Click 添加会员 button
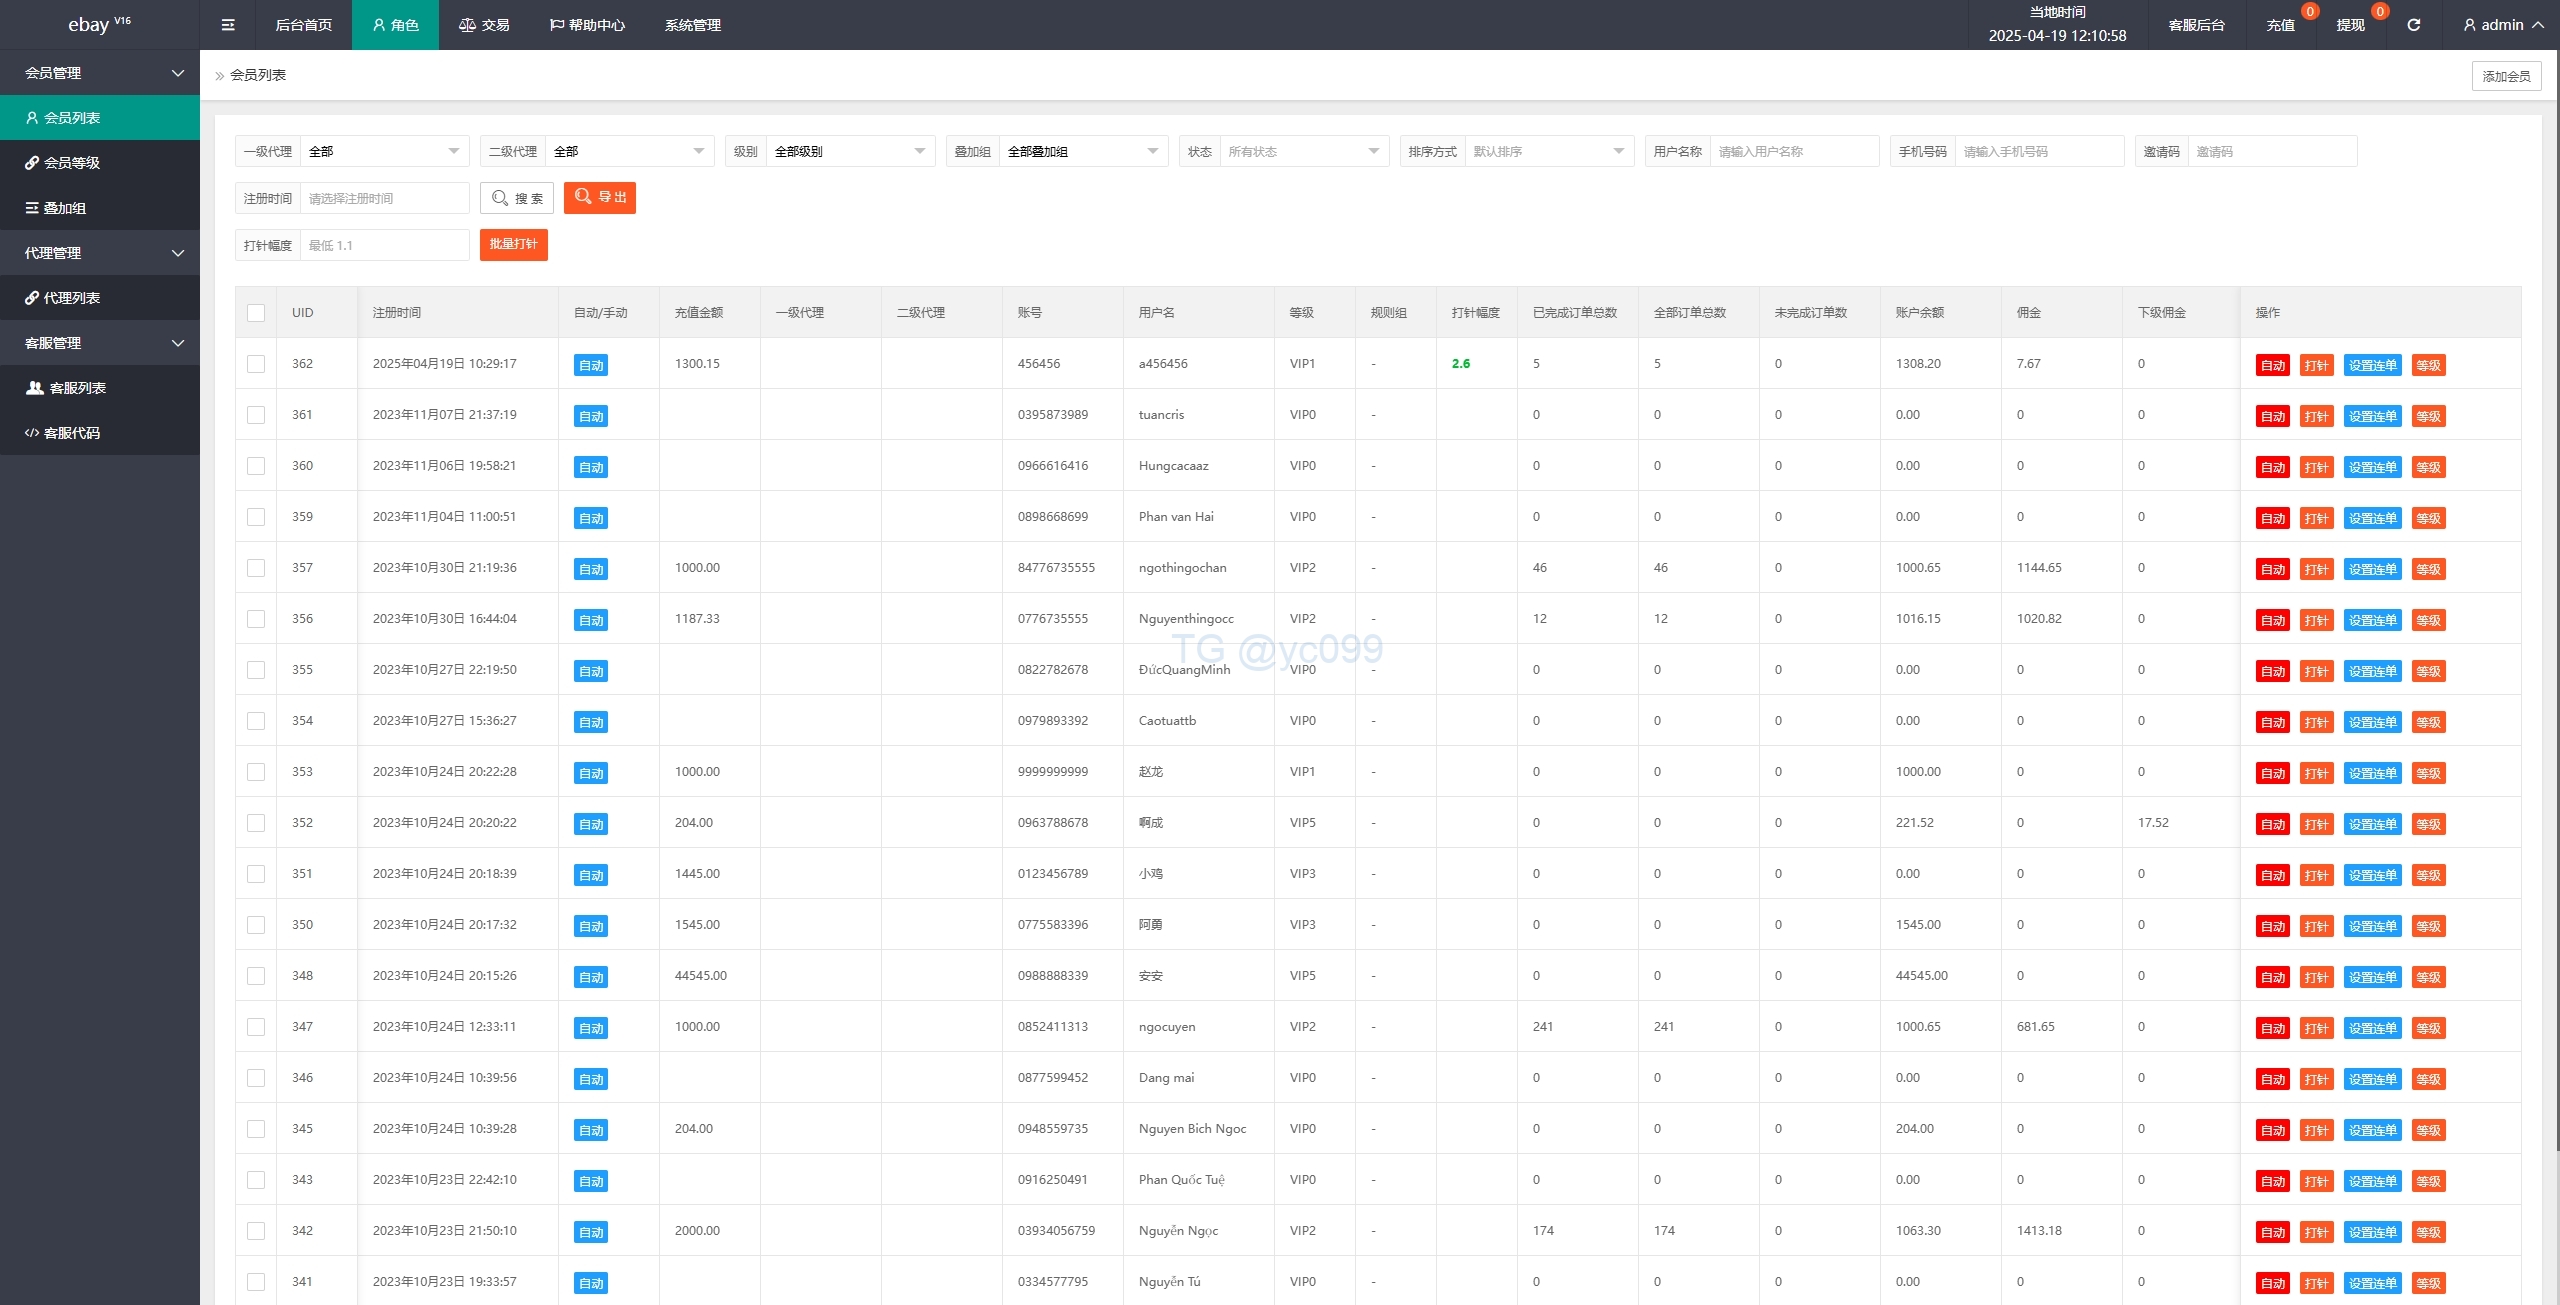This screenshot has height=1305, width=2560. (2506, 76)
